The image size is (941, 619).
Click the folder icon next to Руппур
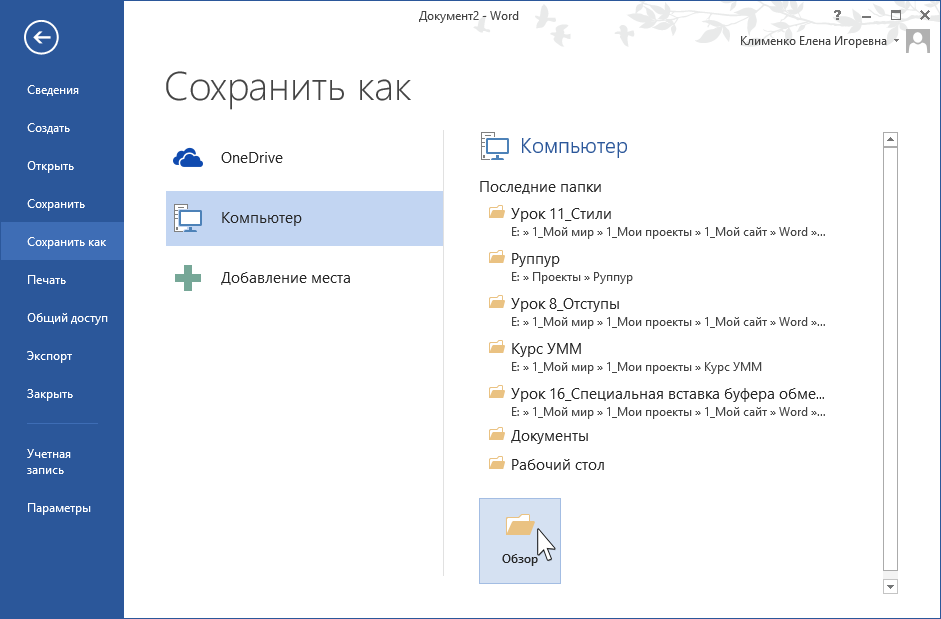click(496, 257)
